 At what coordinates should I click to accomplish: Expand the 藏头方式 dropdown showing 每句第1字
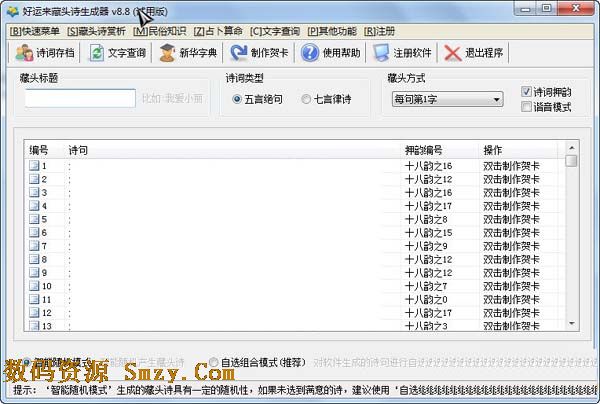tap(447, 99)
